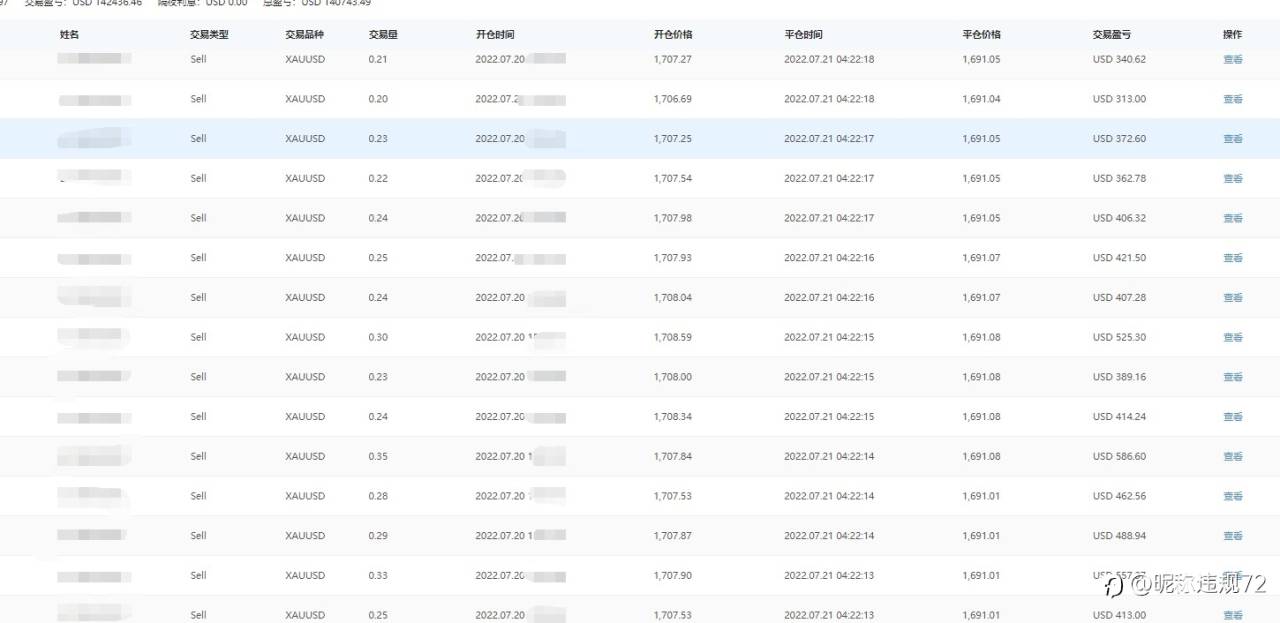Click the close time in the USD 586.60 row

coord(829,456)
